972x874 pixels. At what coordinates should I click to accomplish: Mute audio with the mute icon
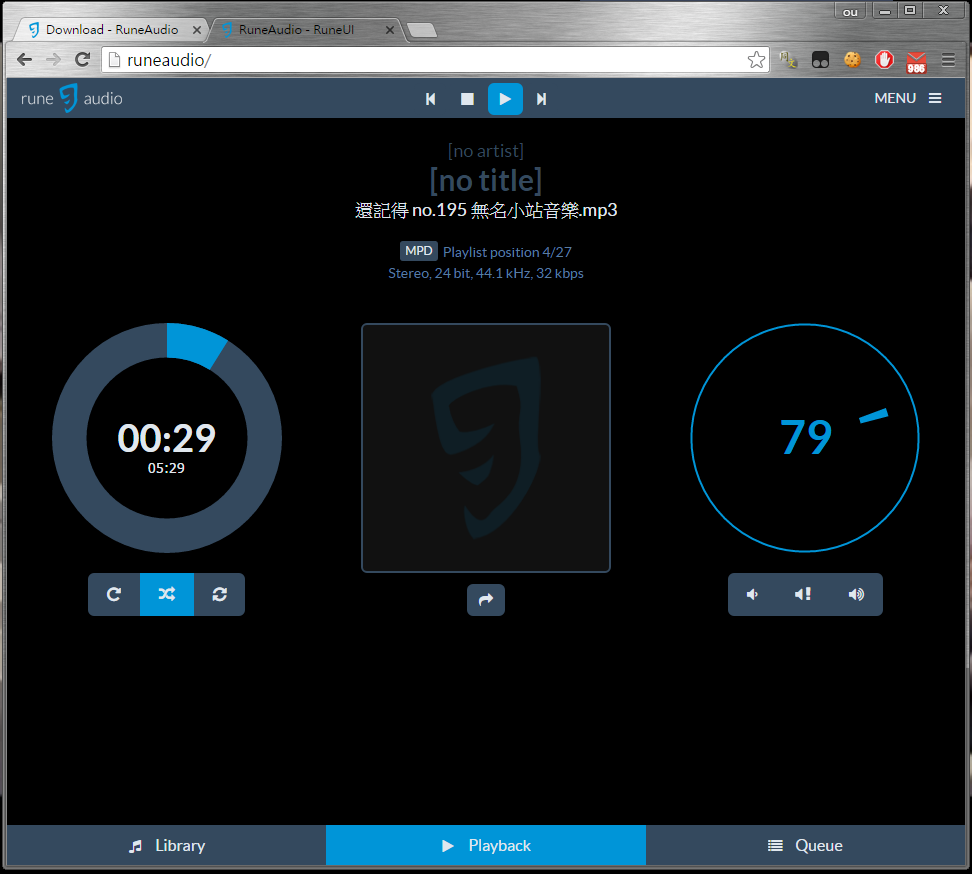click(804, 594)
